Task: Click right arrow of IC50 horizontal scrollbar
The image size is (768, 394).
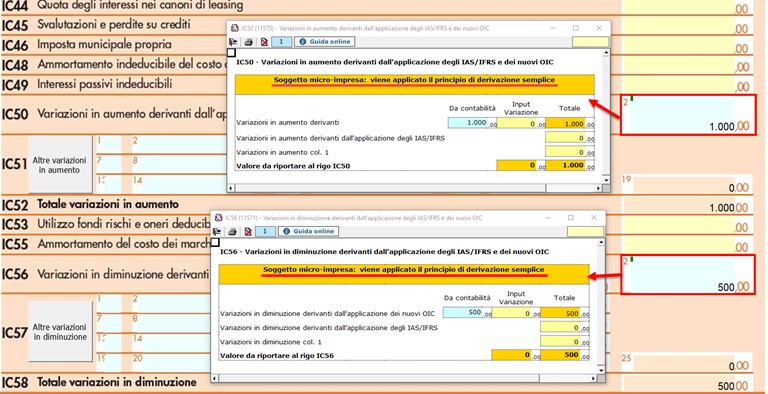Action: point(599,188)
